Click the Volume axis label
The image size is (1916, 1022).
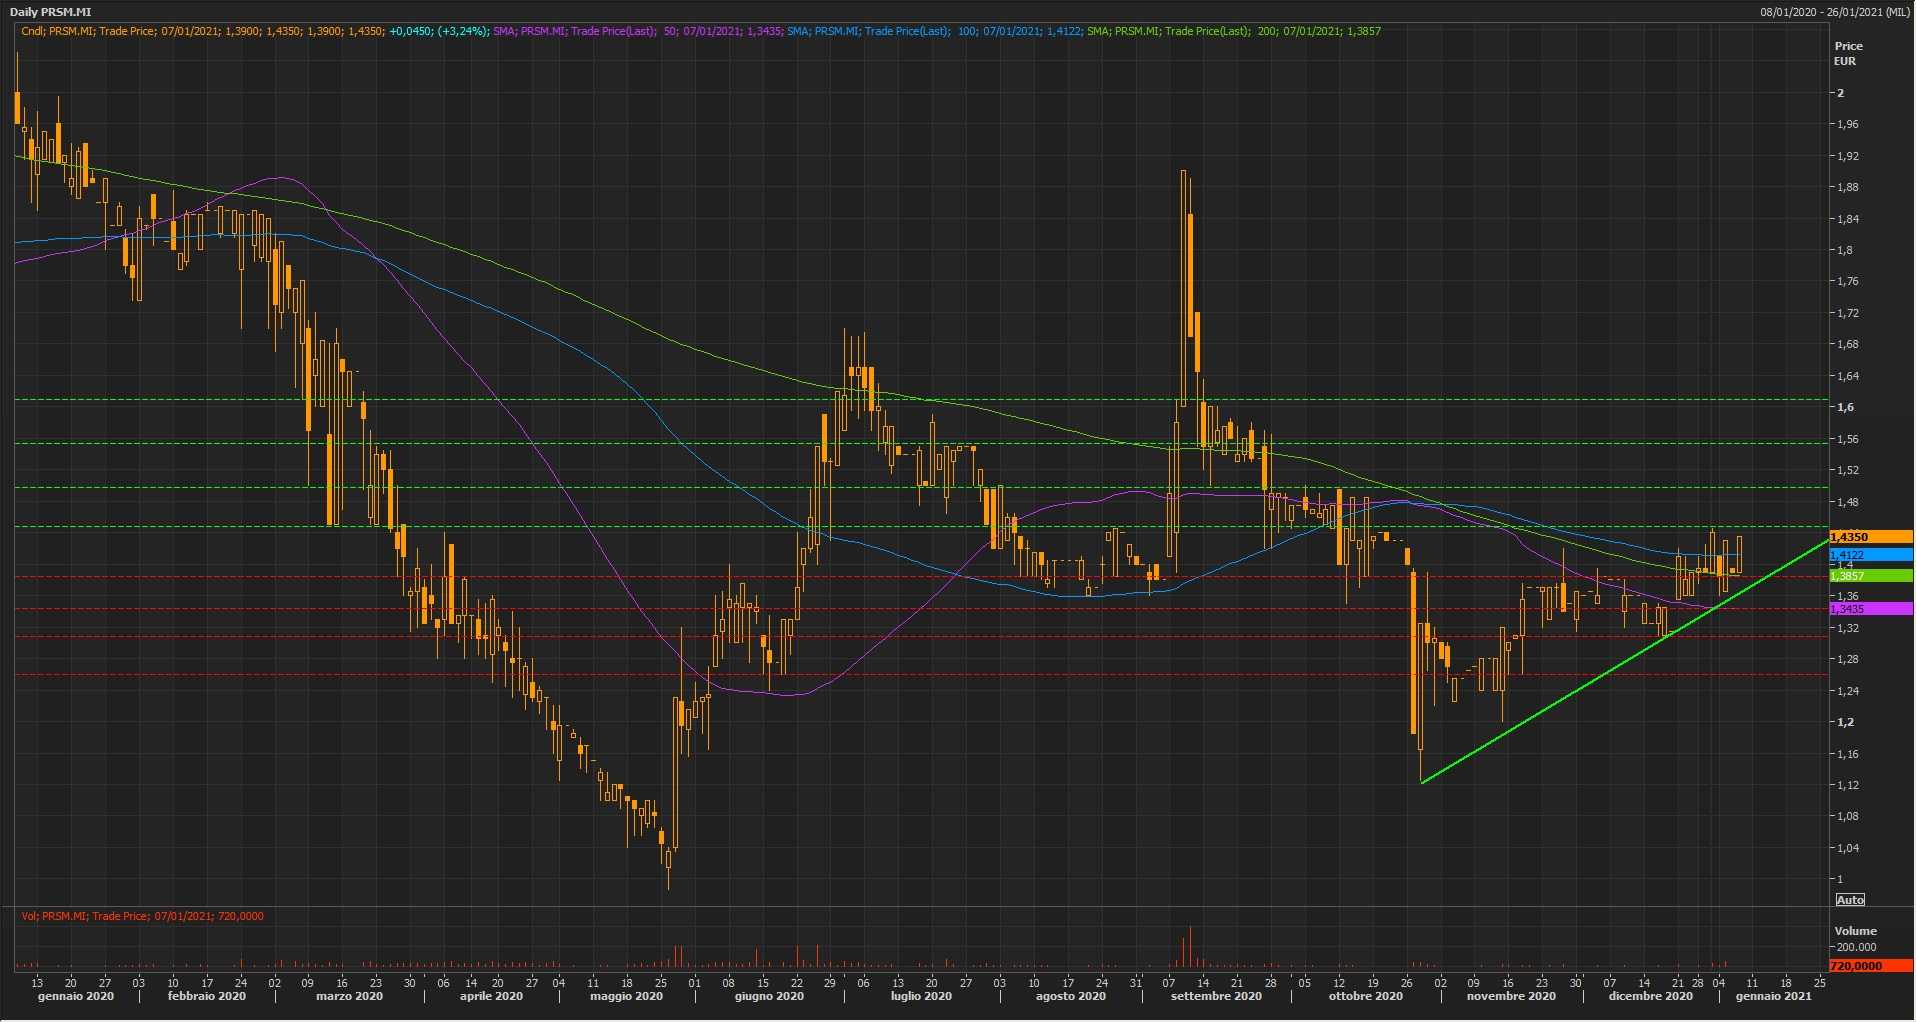pos(1855,931)
